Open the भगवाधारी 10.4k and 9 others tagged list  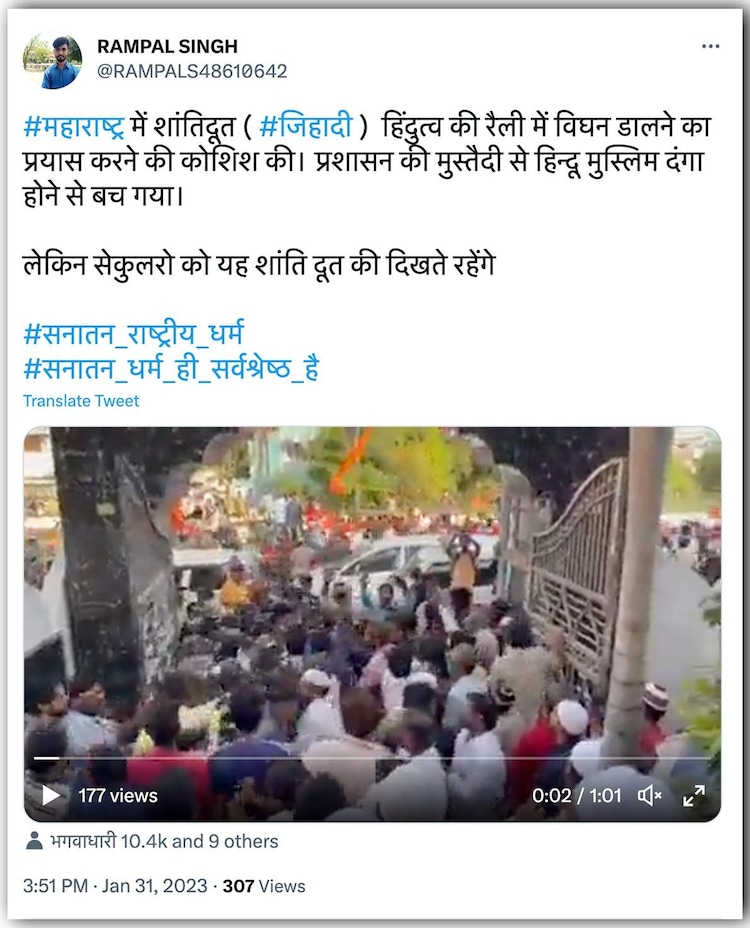click(x=164, y=841)
